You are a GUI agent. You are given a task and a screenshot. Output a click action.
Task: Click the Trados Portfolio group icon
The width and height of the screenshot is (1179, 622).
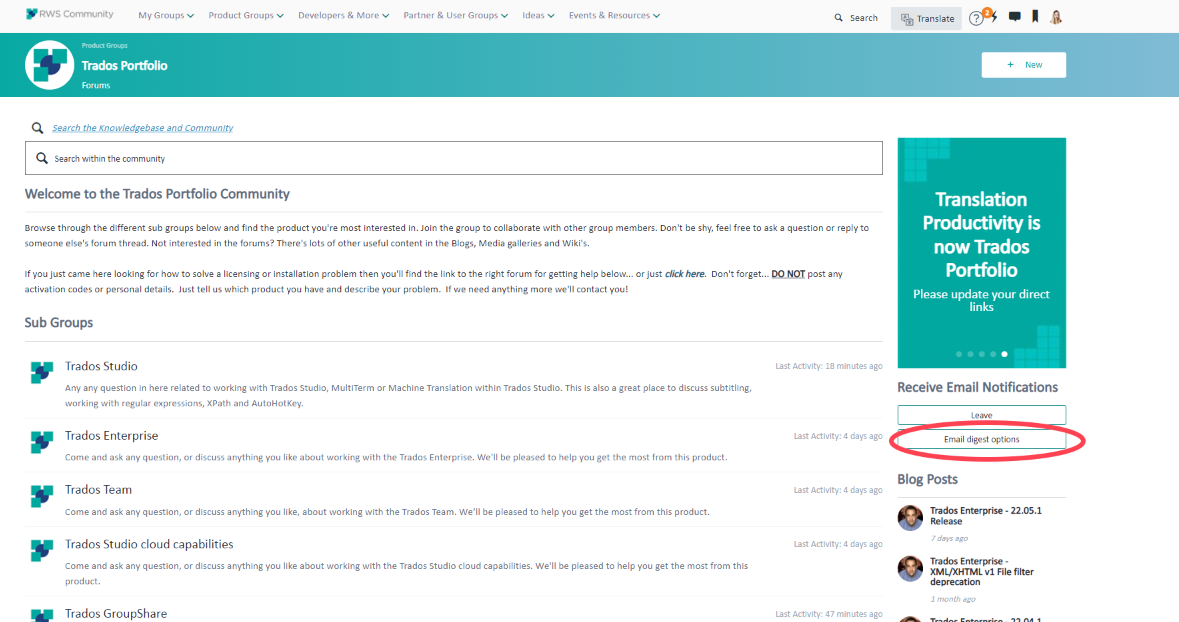[48, 65]
